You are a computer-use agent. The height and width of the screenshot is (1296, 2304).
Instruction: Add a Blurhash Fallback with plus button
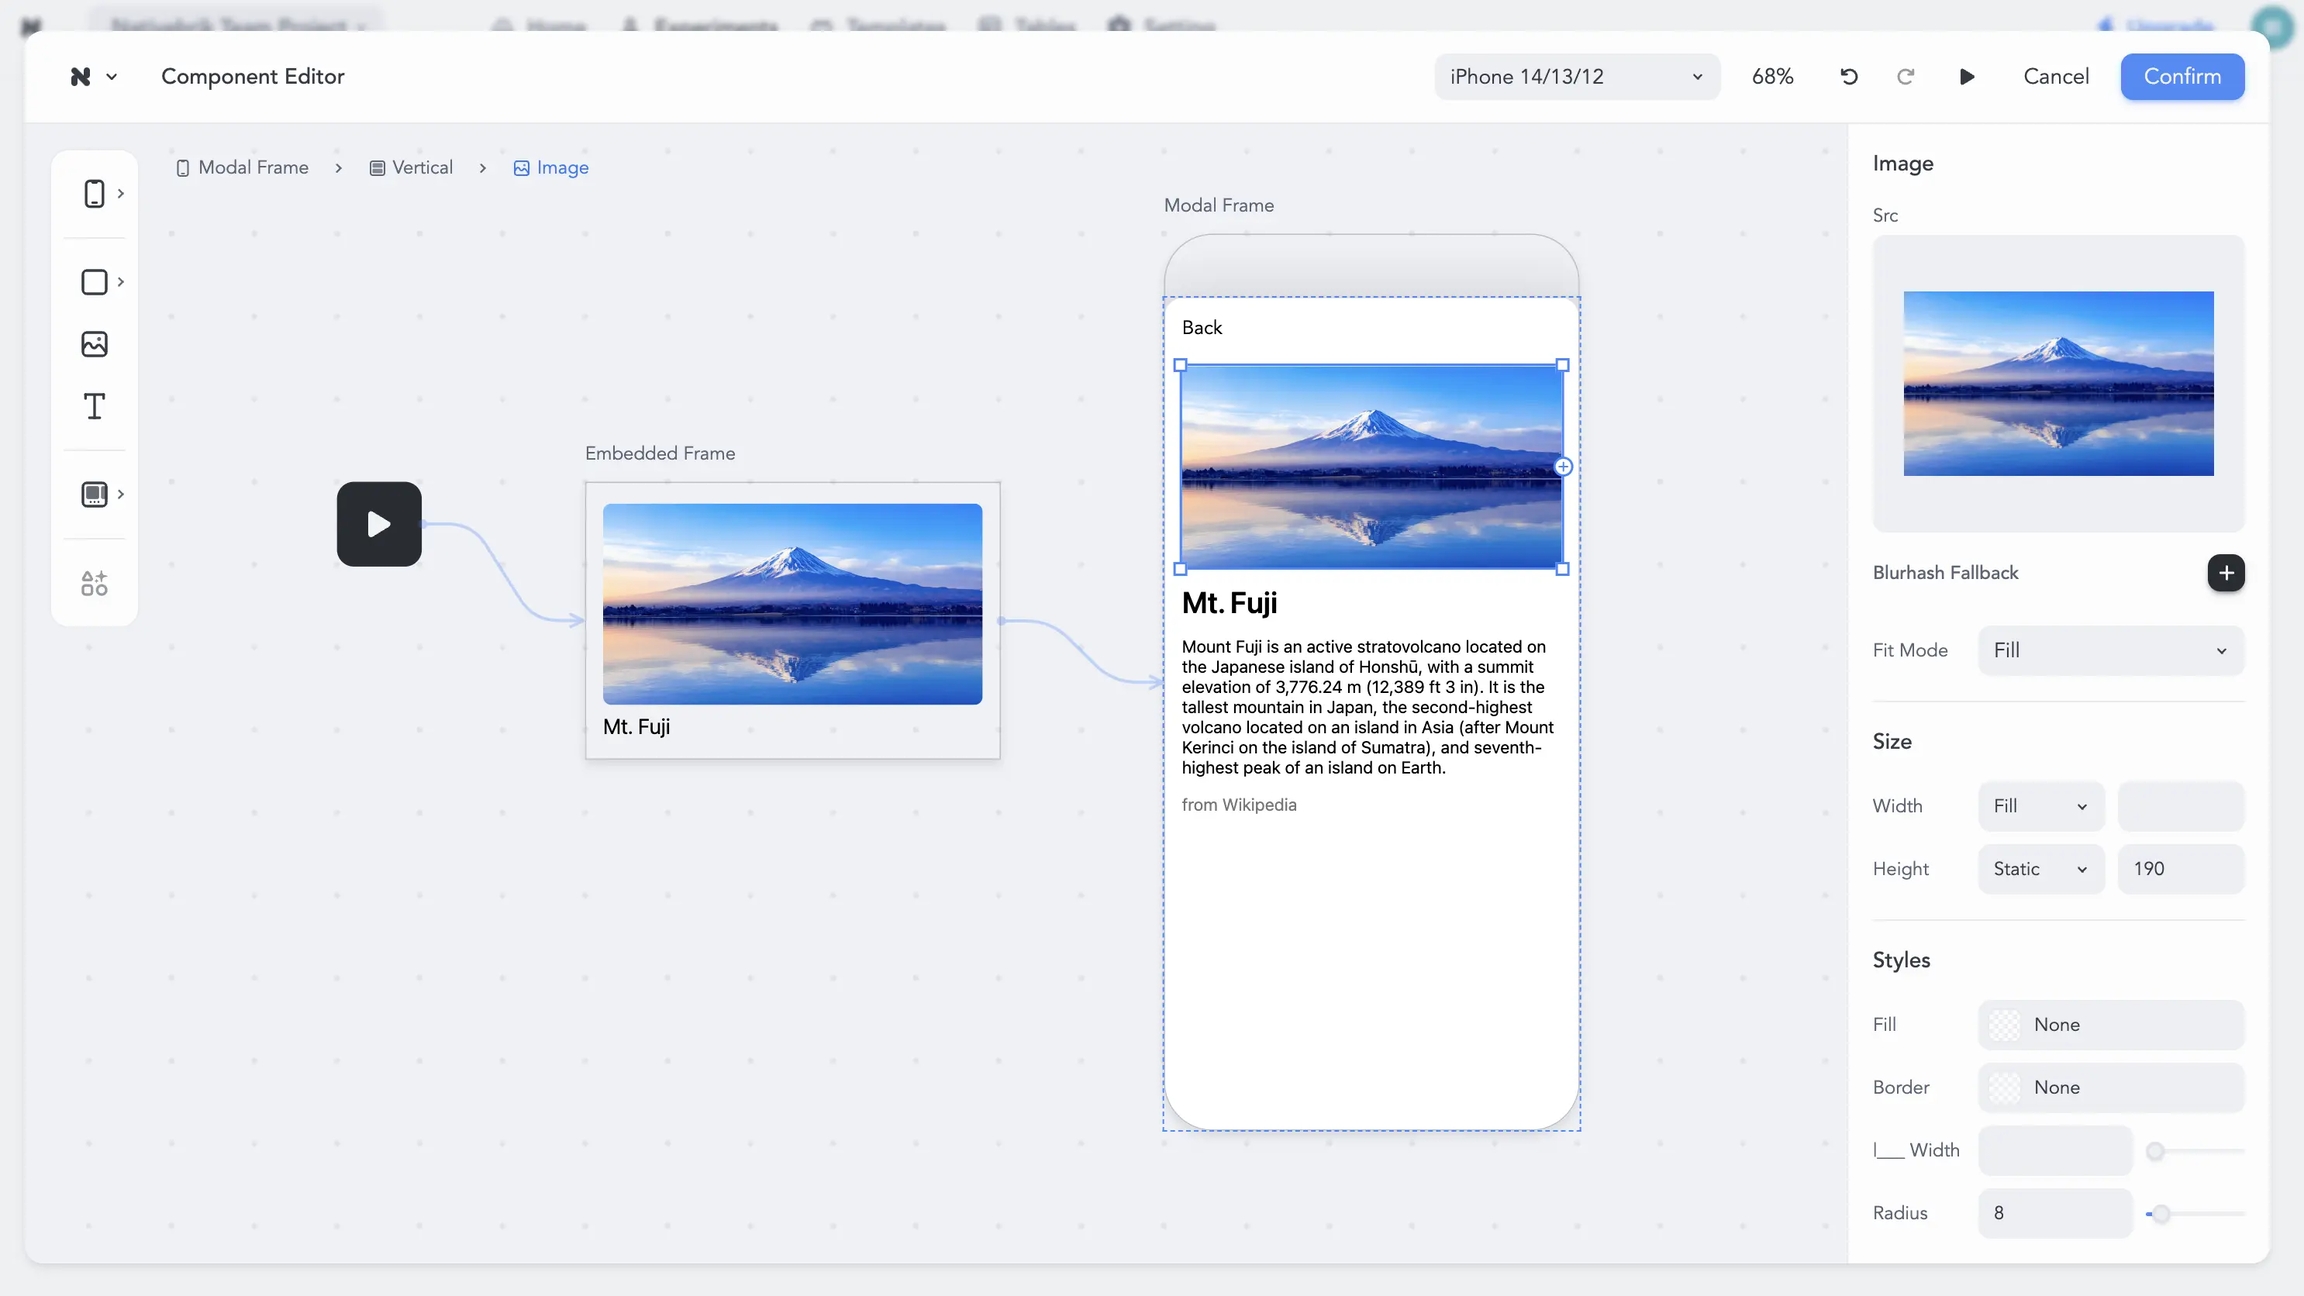pyautogui.click(x=2225, y=573)
